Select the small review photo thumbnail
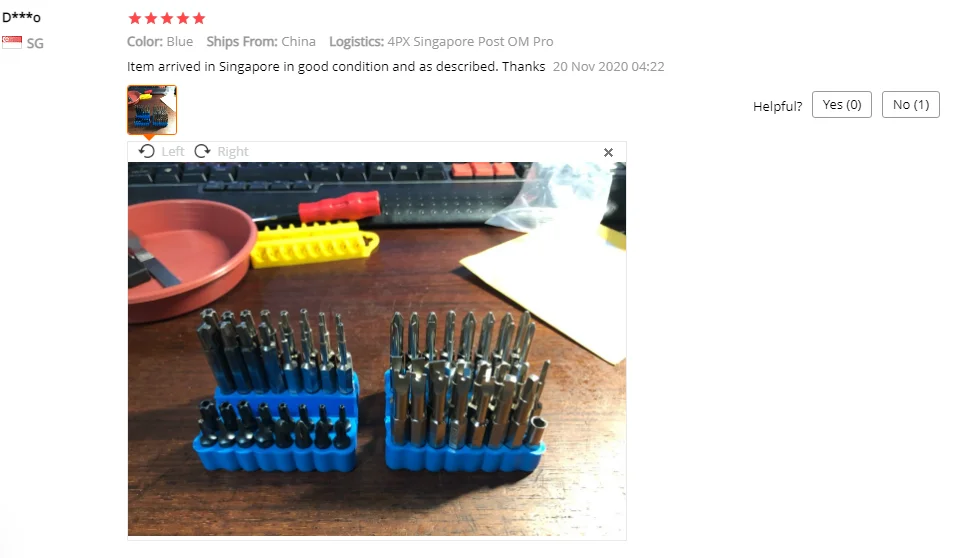 point(152,110)
